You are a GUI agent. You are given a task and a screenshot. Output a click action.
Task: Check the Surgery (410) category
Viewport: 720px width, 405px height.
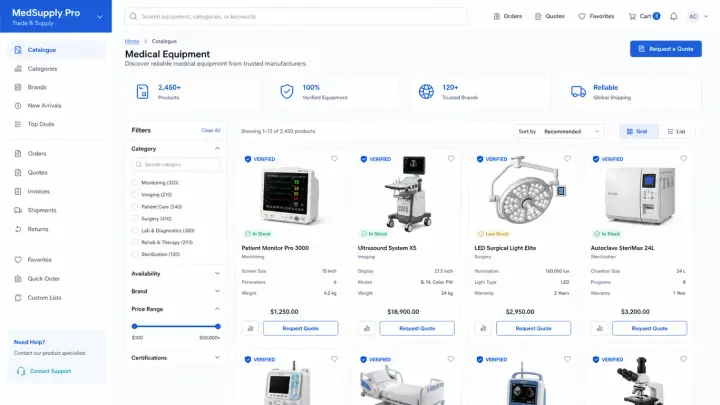point(135,219)
